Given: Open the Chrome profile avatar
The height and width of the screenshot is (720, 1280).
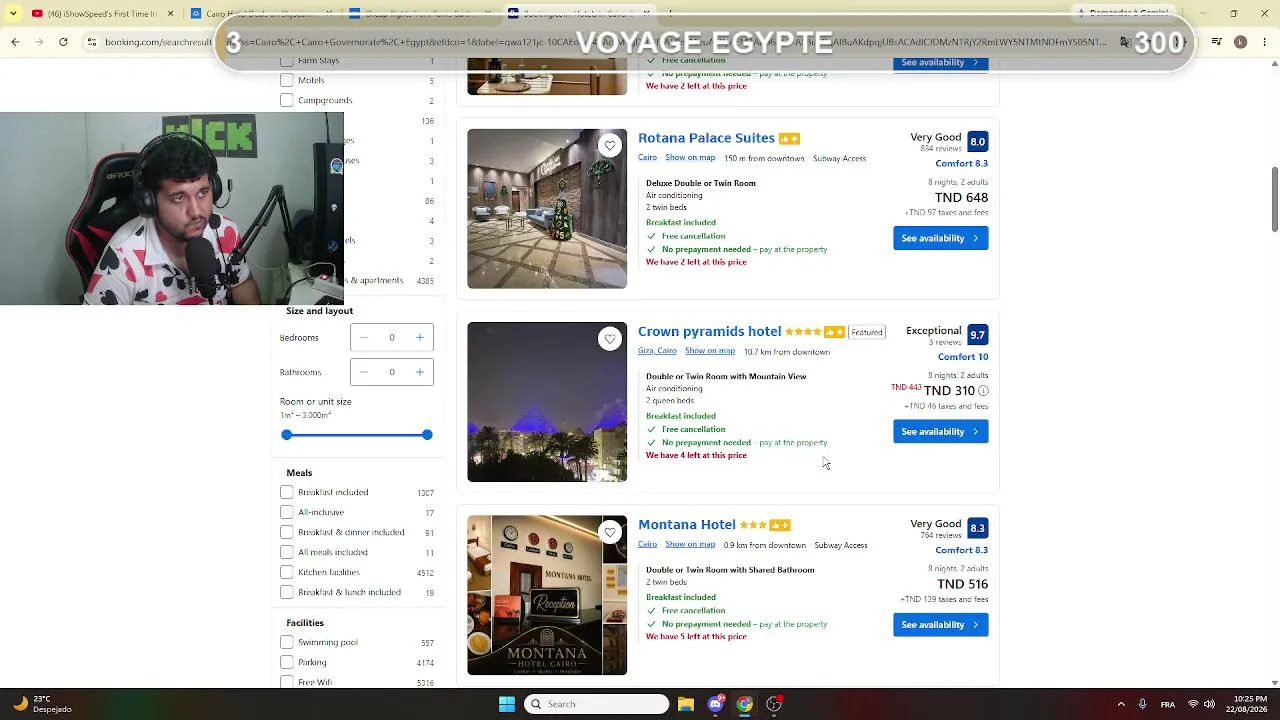Looking at the screenshot, I should 1241,42.
